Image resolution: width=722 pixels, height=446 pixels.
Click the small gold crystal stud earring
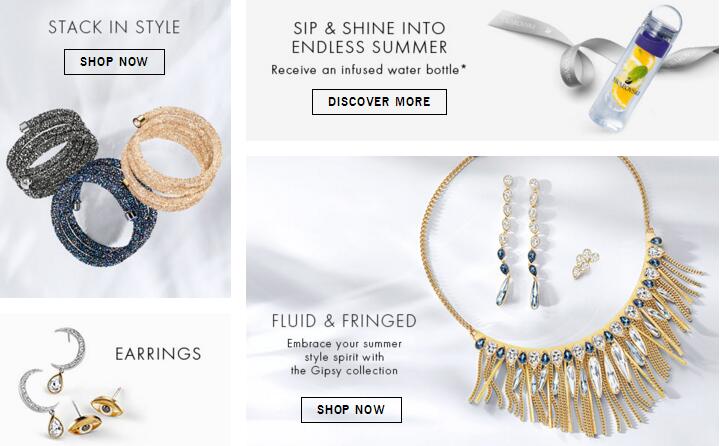point(585,263)
